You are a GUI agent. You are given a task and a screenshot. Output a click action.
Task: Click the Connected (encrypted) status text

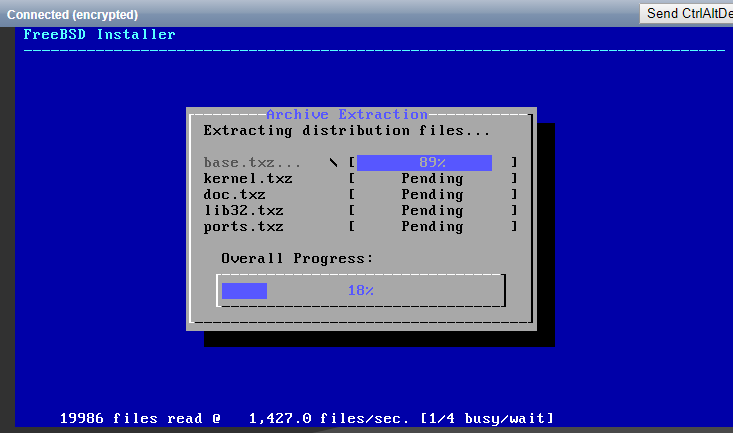click(x=72, y=14)
